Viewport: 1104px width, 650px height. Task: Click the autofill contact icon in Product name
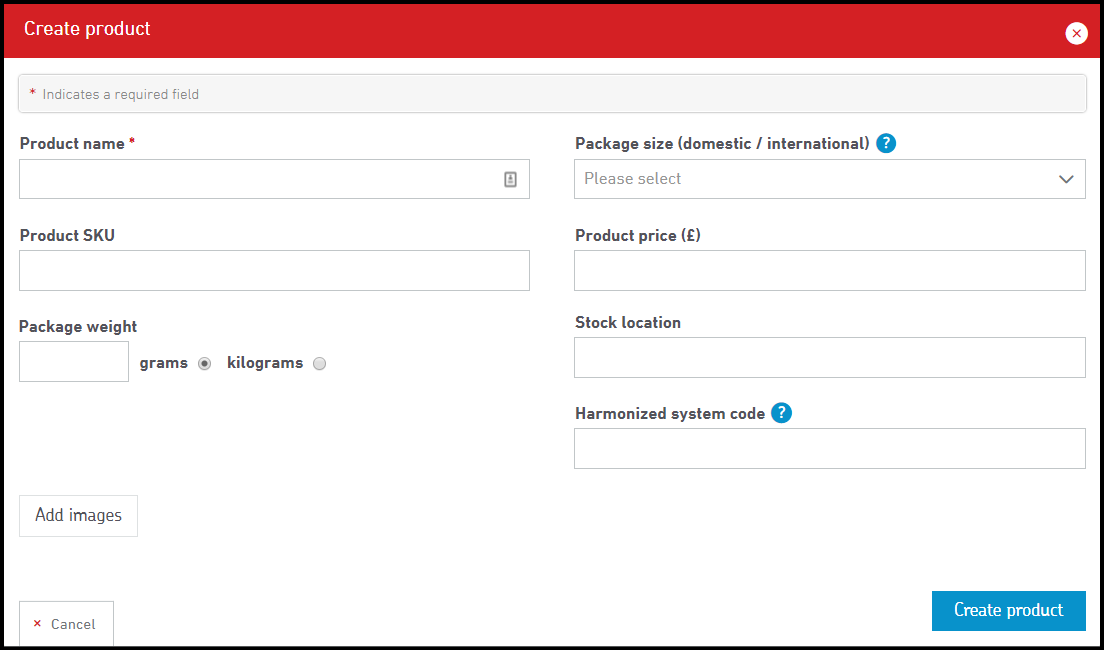click(510, 180)
